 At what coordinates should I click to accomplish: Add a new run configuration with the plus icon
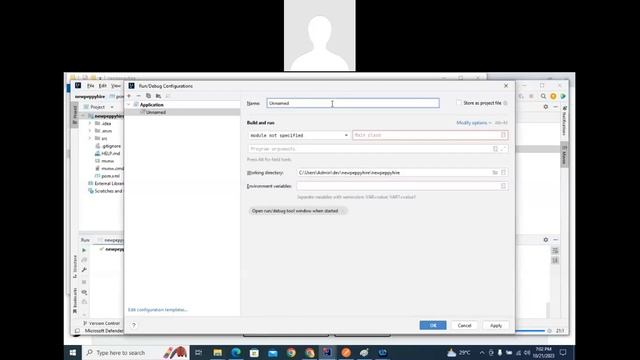pyautogui.click(x=129, y=96)
